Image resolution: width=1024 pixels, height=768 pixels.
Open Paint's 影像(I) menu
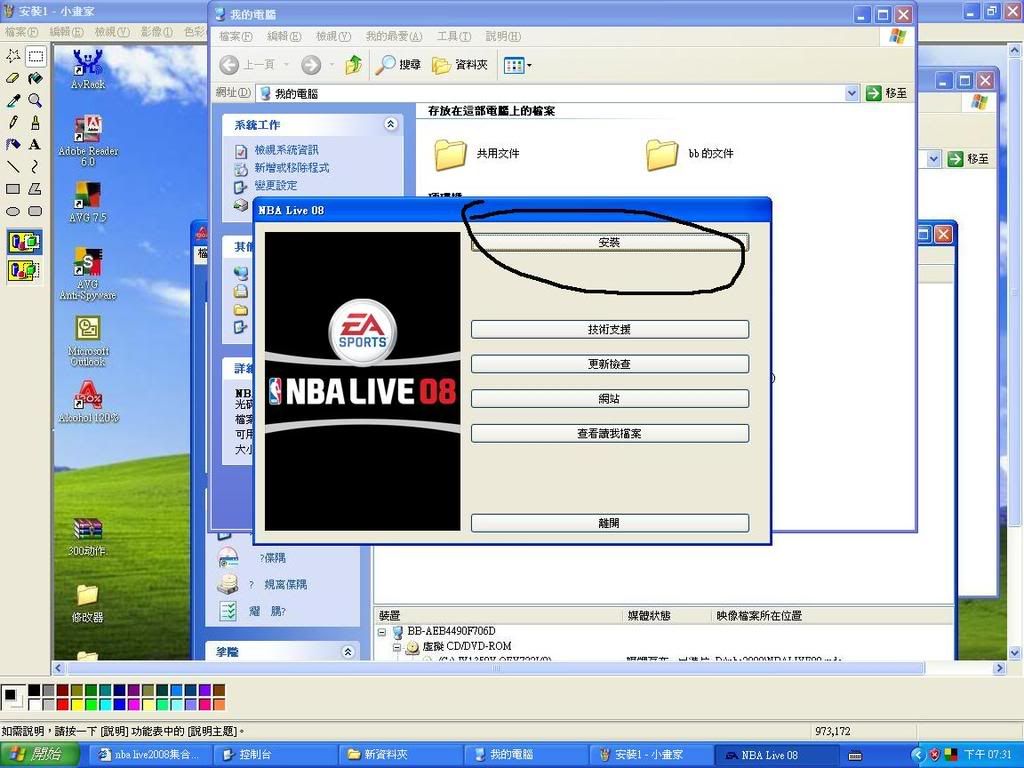(157, 31)
